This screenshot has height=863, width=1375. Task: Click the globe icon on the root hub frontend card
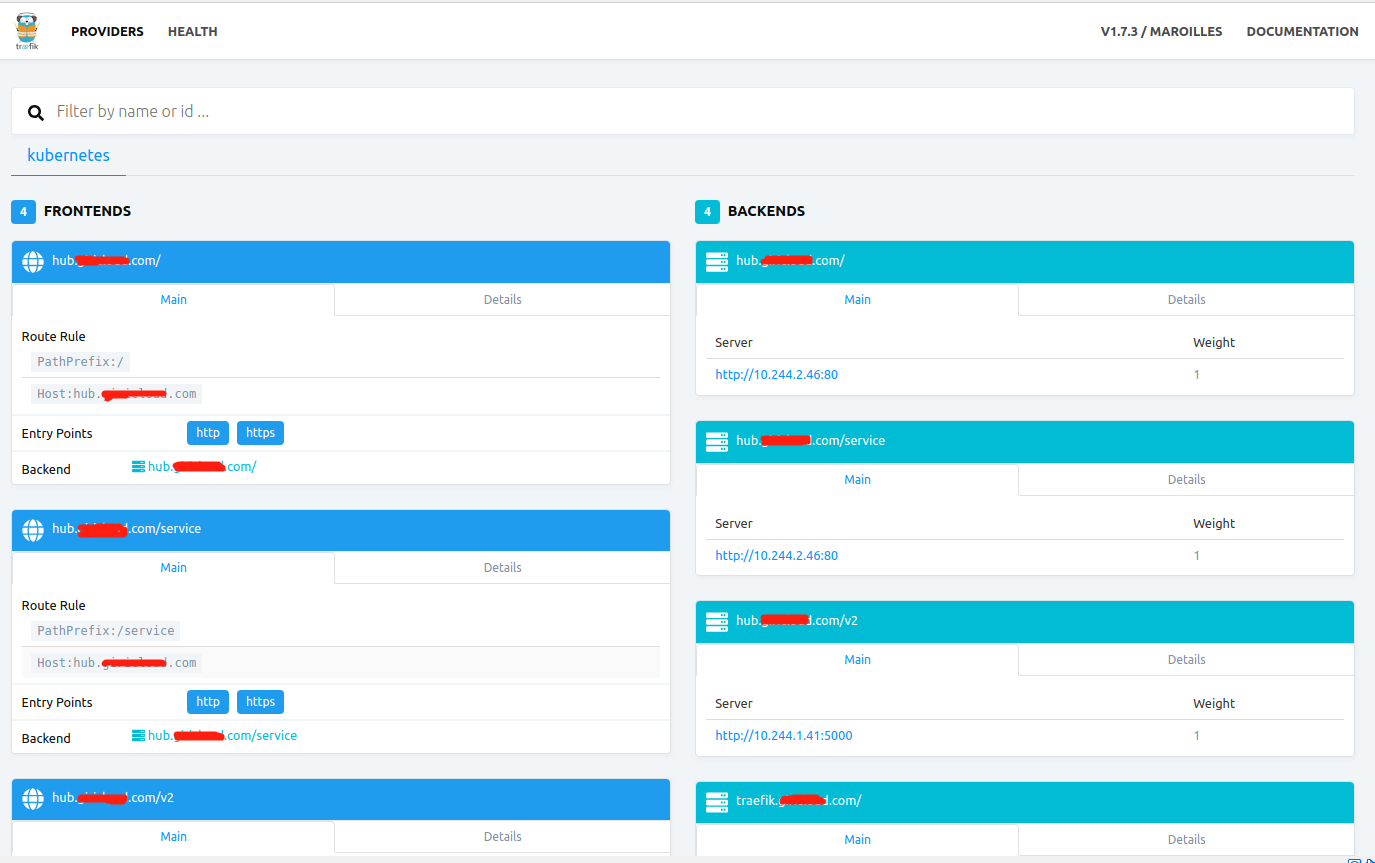coord(33,262)
